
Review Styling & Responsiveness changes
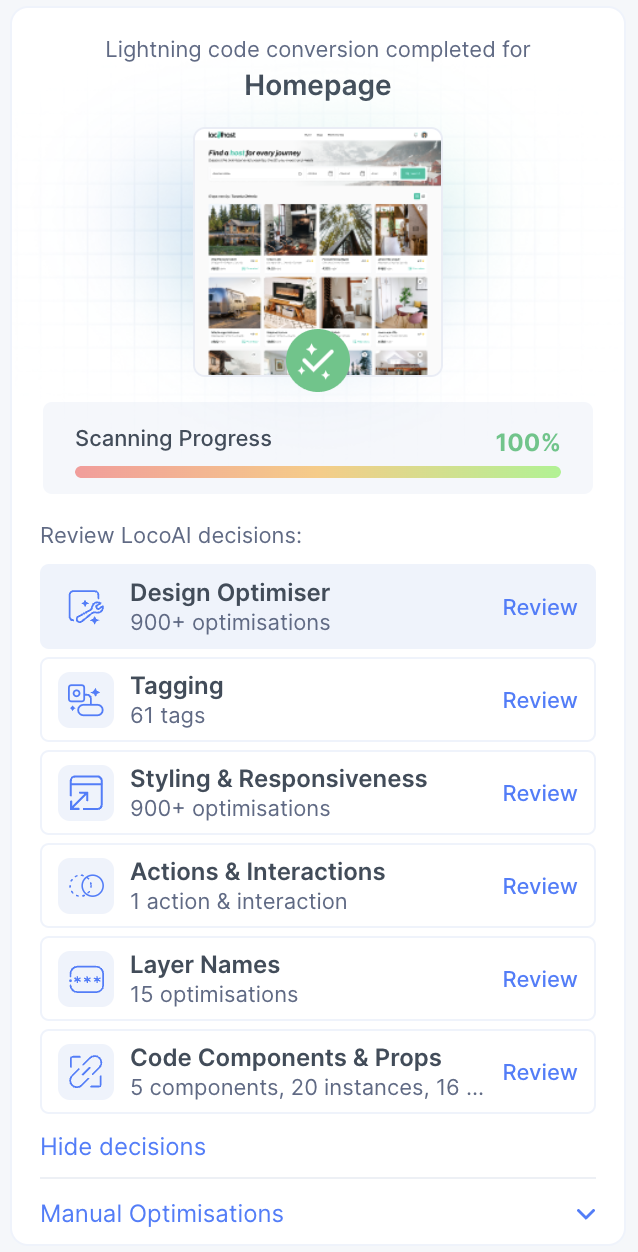tap(539, 792)
